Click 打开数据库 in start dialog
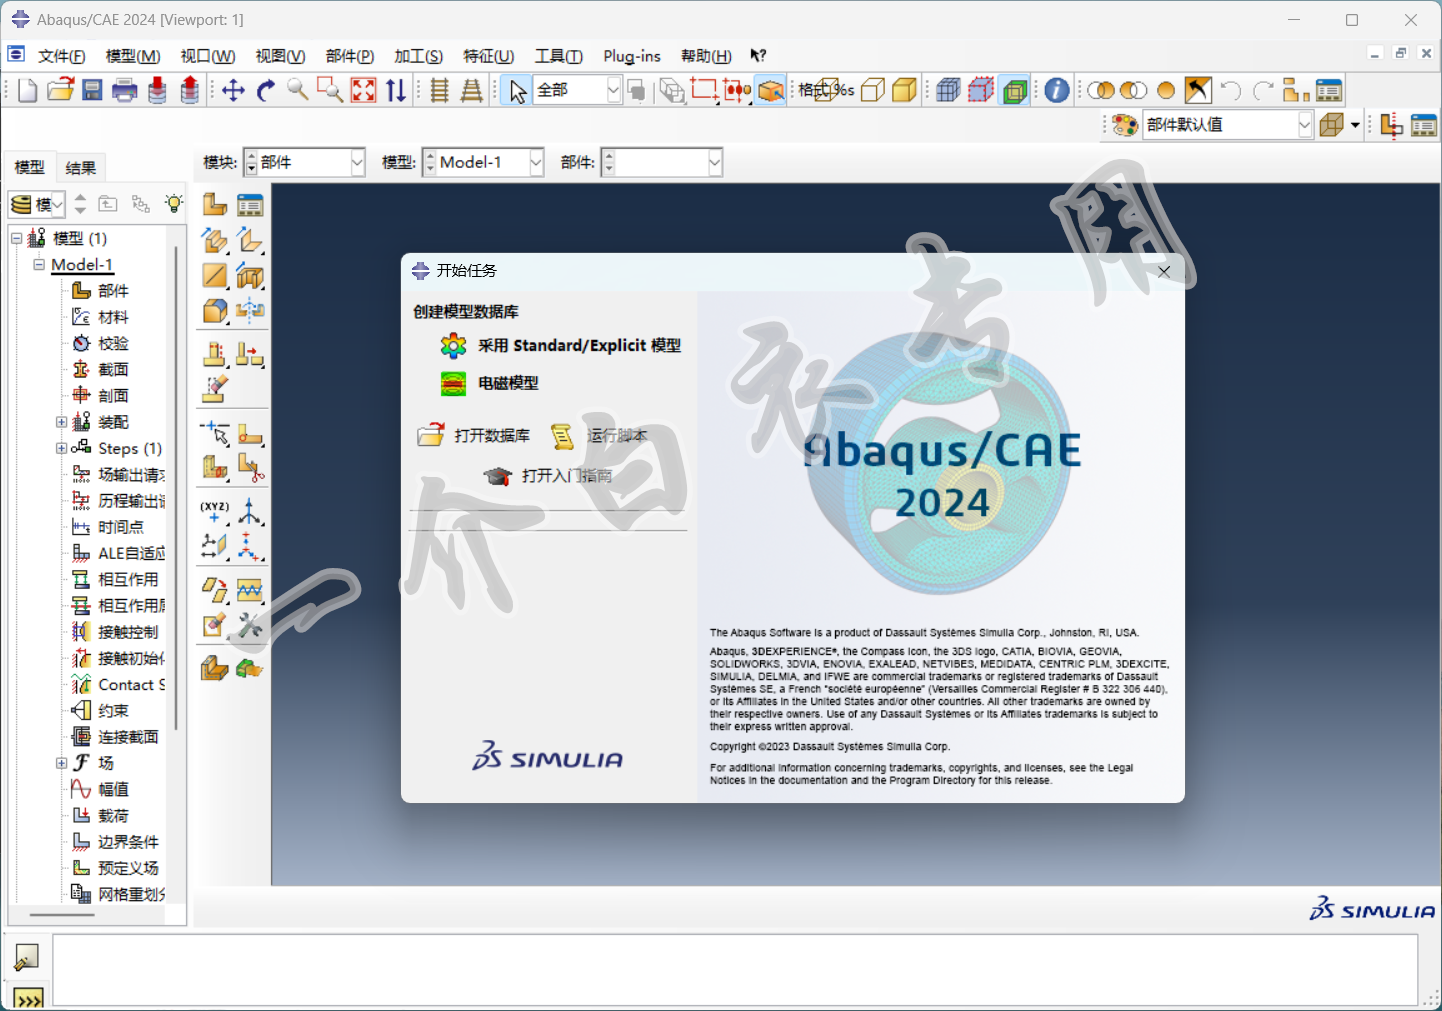This screenshot has width=1442, height=1011. coord(490,436)
